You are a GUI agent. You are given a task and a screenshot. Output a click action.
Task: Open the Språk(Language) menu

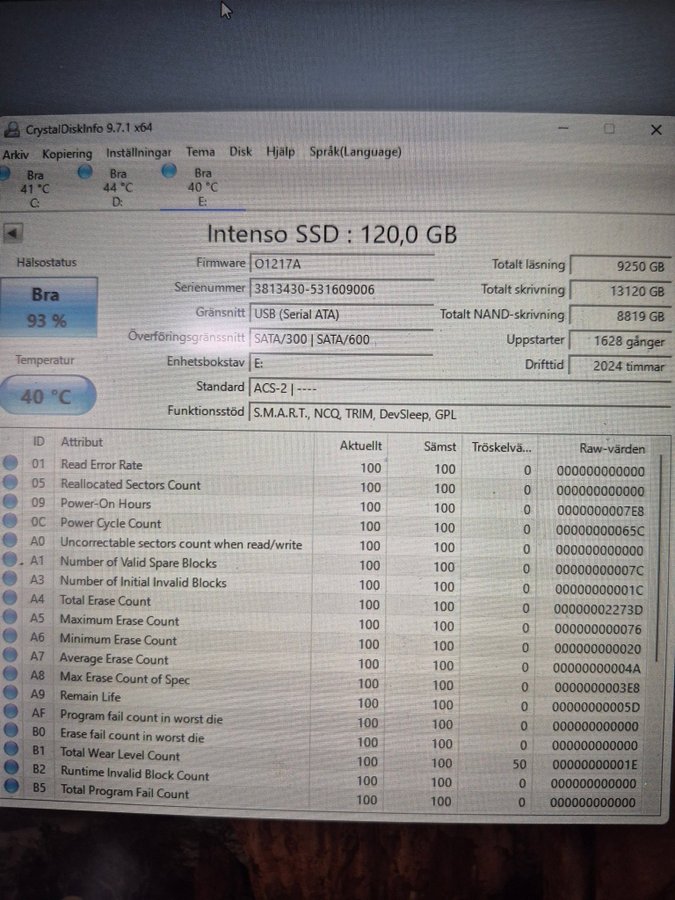(x=355, y=152)
